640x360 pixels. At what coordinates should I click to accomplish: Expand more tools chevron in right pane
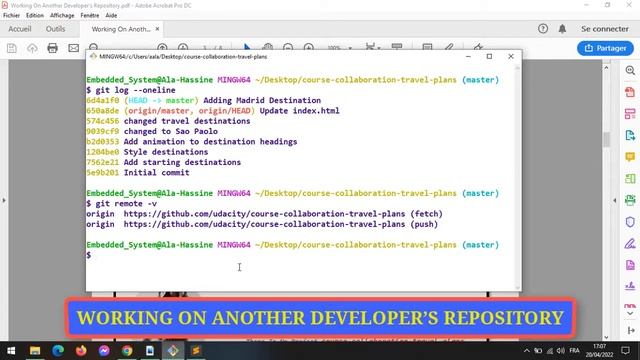pos(630,313)
